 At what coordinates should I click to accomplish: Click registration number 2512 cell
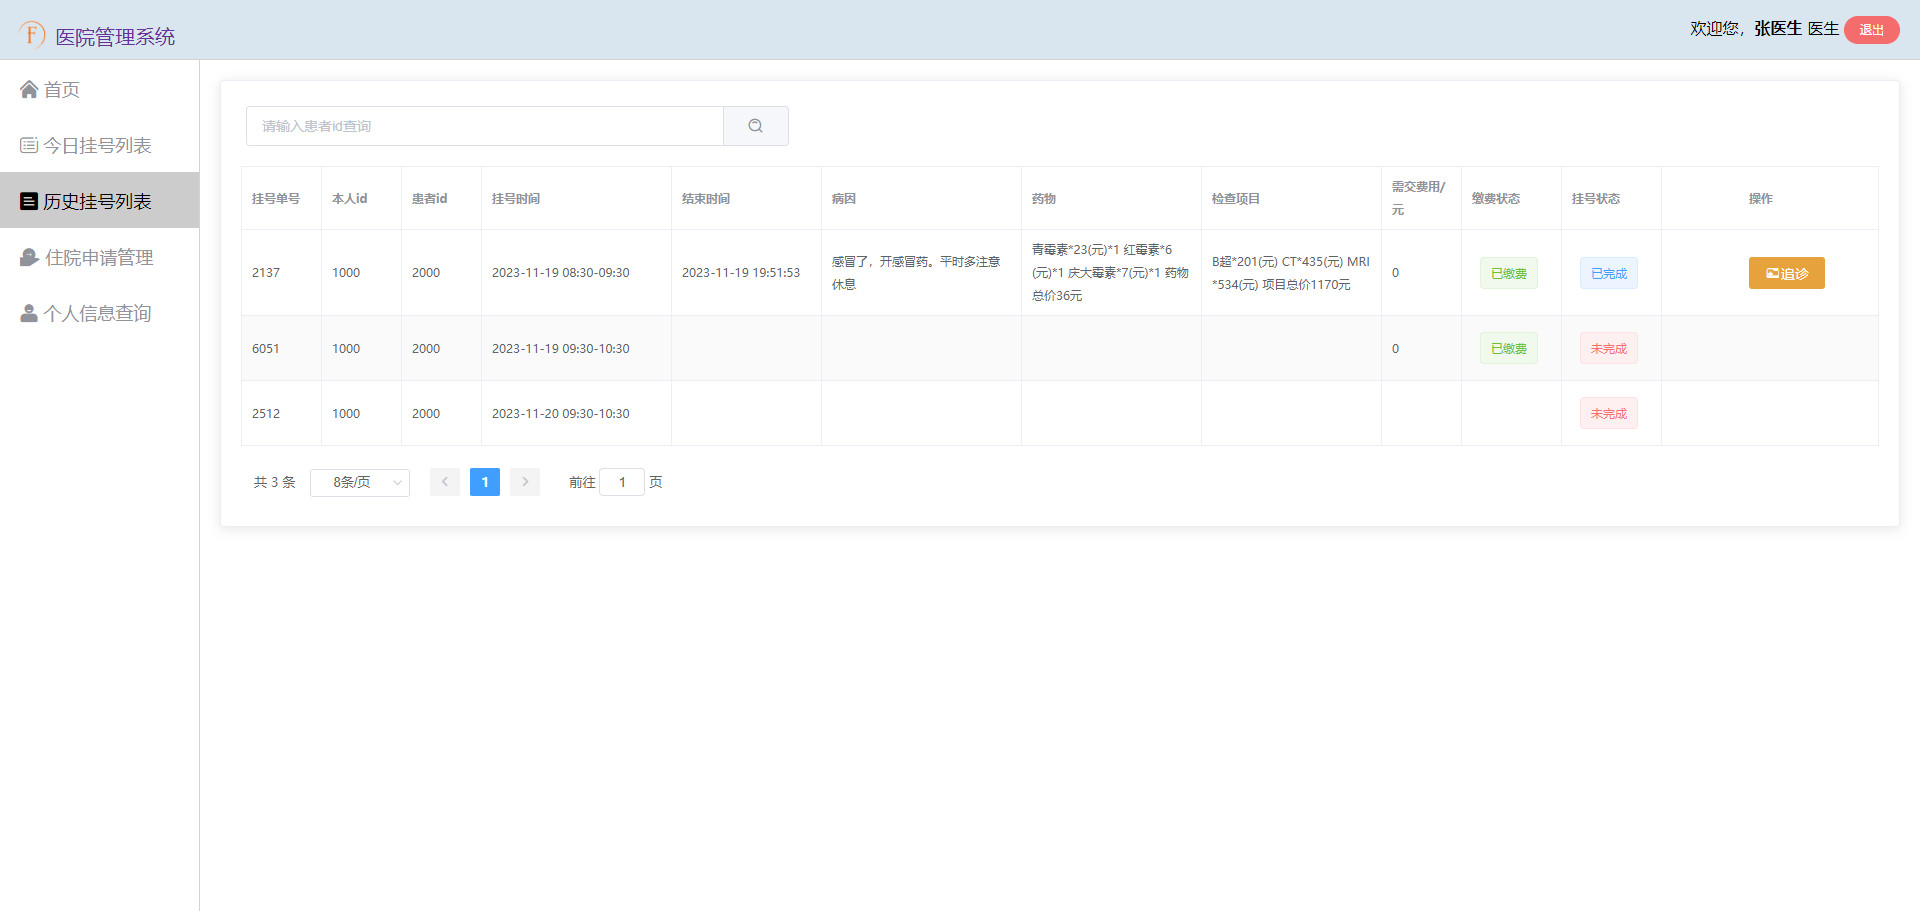click(x=281, y=413)
